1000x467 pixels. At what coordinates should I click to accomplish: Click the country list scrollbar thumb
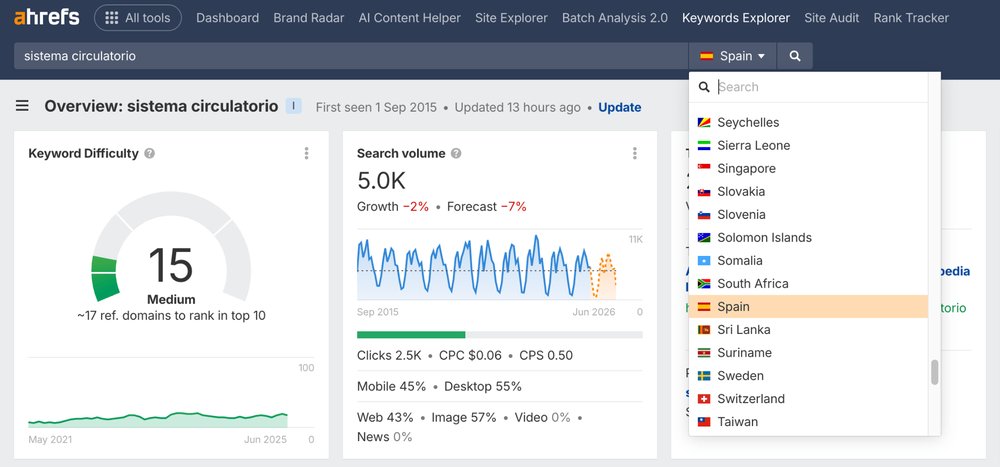pyautogui.click(x=934, y=373)
